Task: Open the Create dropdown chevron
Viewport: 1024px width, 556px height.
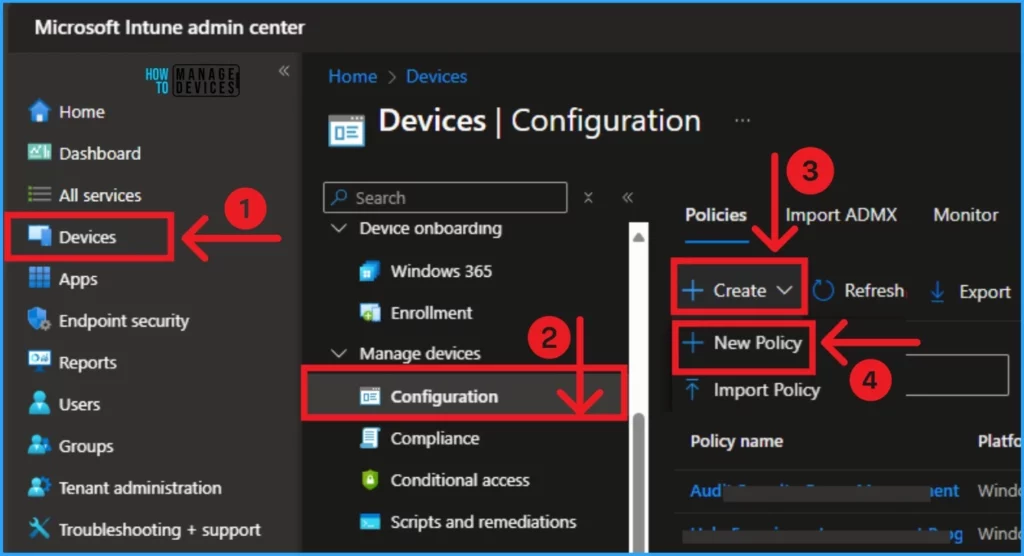Action: 784,290
